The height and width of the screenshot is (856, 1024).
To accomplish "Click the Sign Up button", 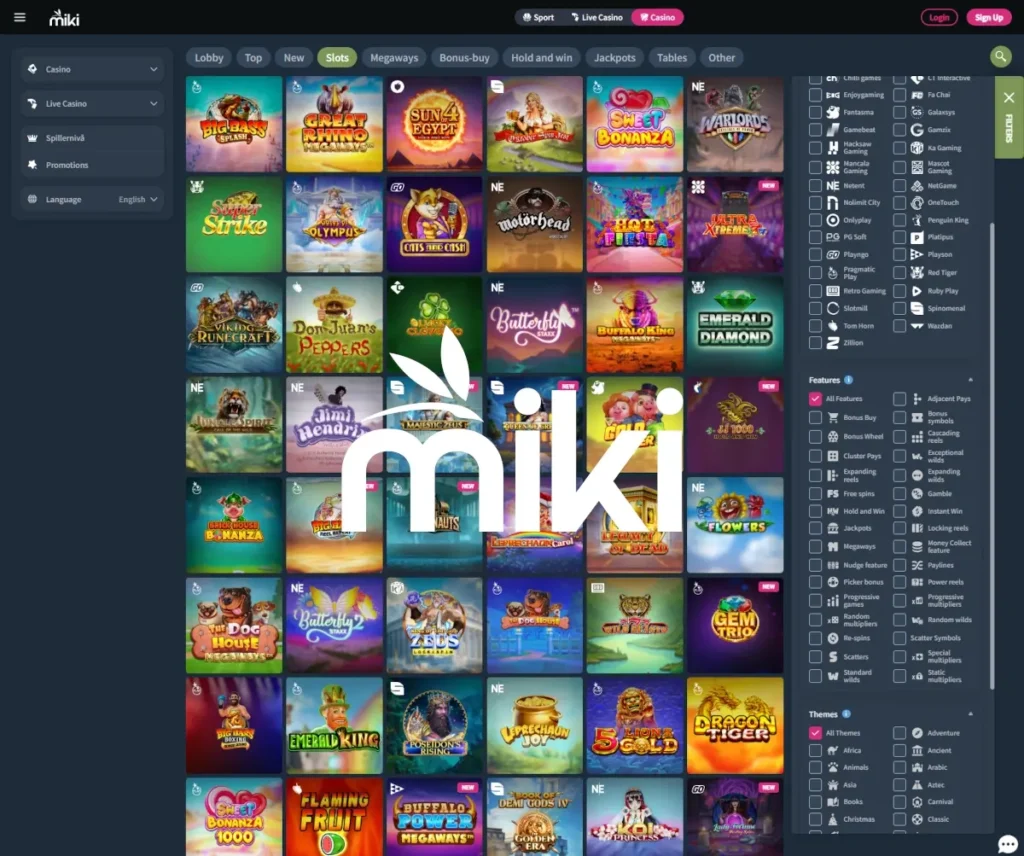I will 989,17.
